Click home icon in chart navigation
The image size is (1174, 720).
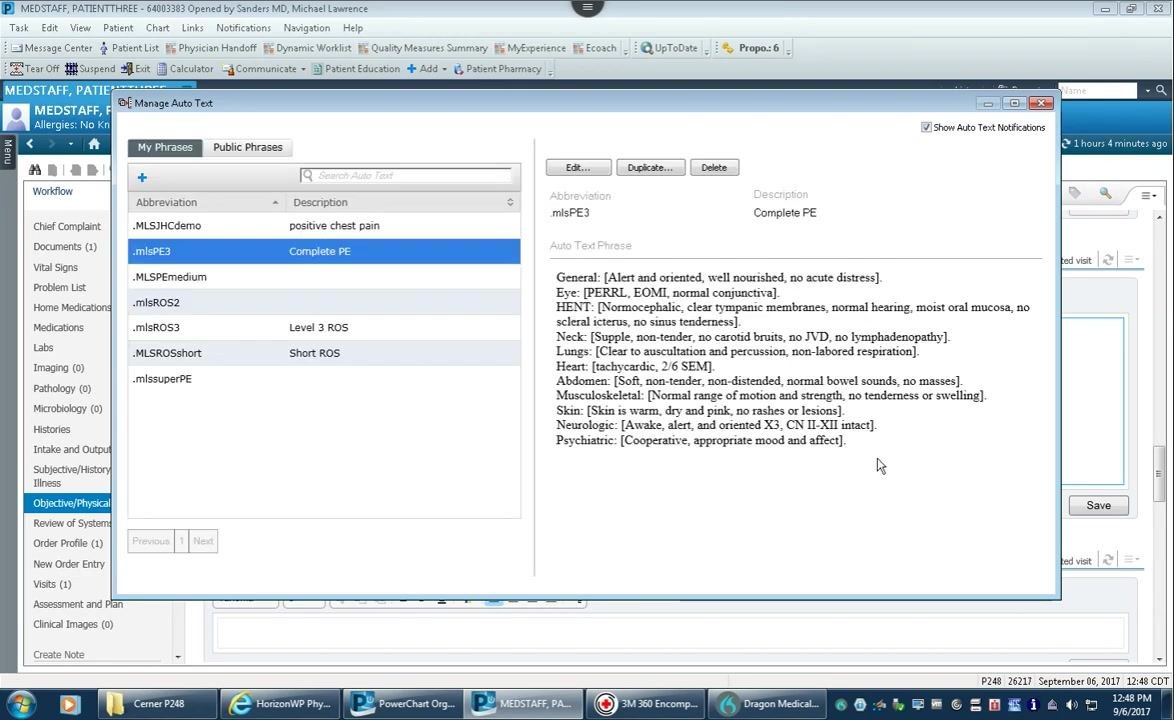click(94, 144)
